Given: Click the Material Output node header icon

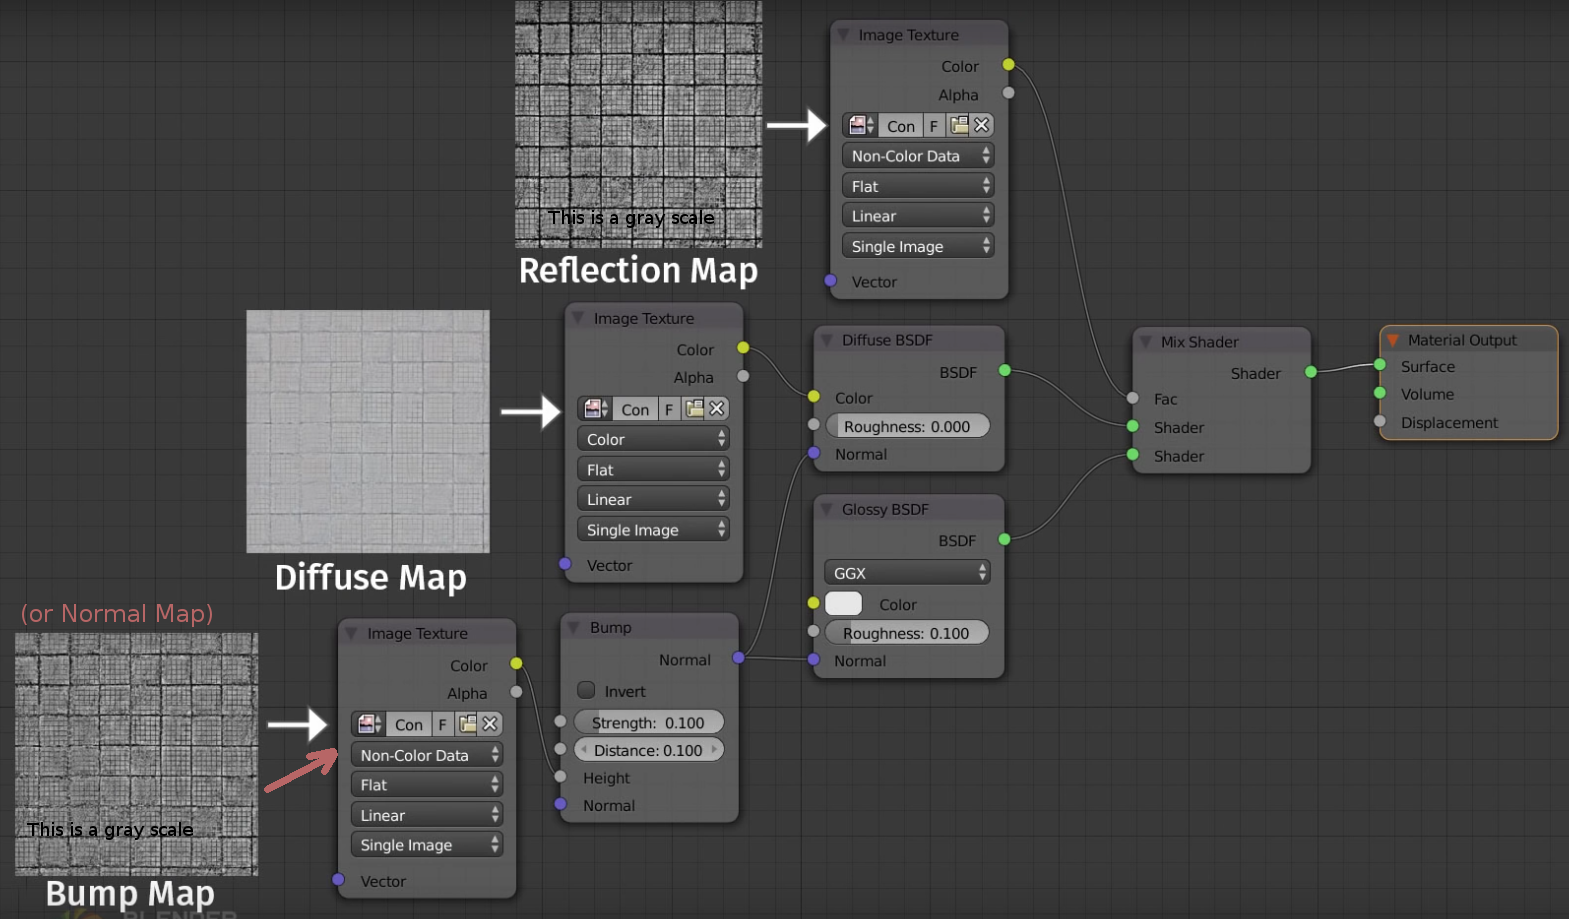Looking at the screenshot, I should click(x=1392, y=340).
